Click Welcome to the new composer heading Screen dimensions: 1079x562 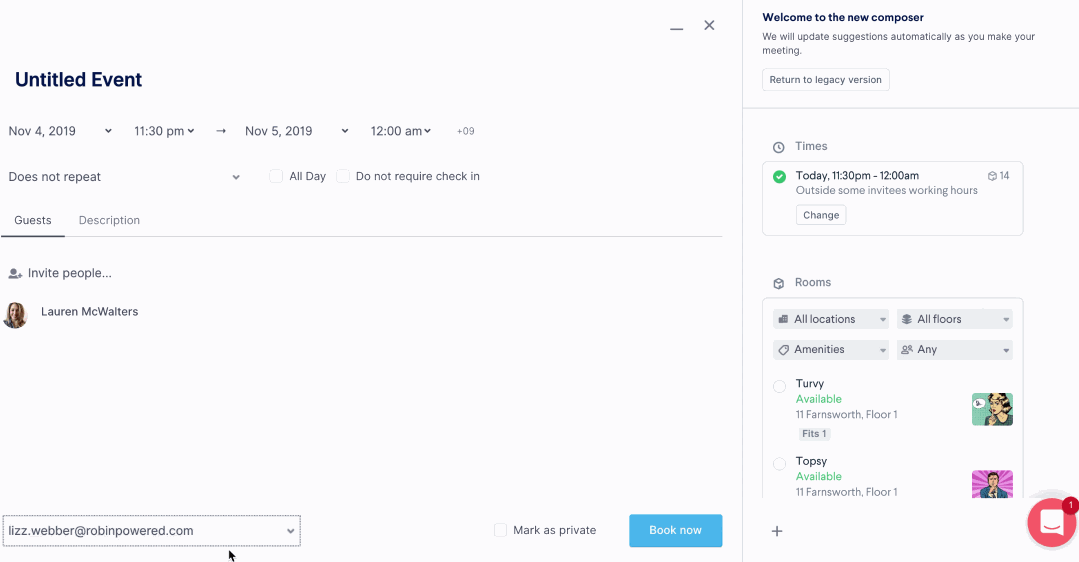(x=843, y=18)
